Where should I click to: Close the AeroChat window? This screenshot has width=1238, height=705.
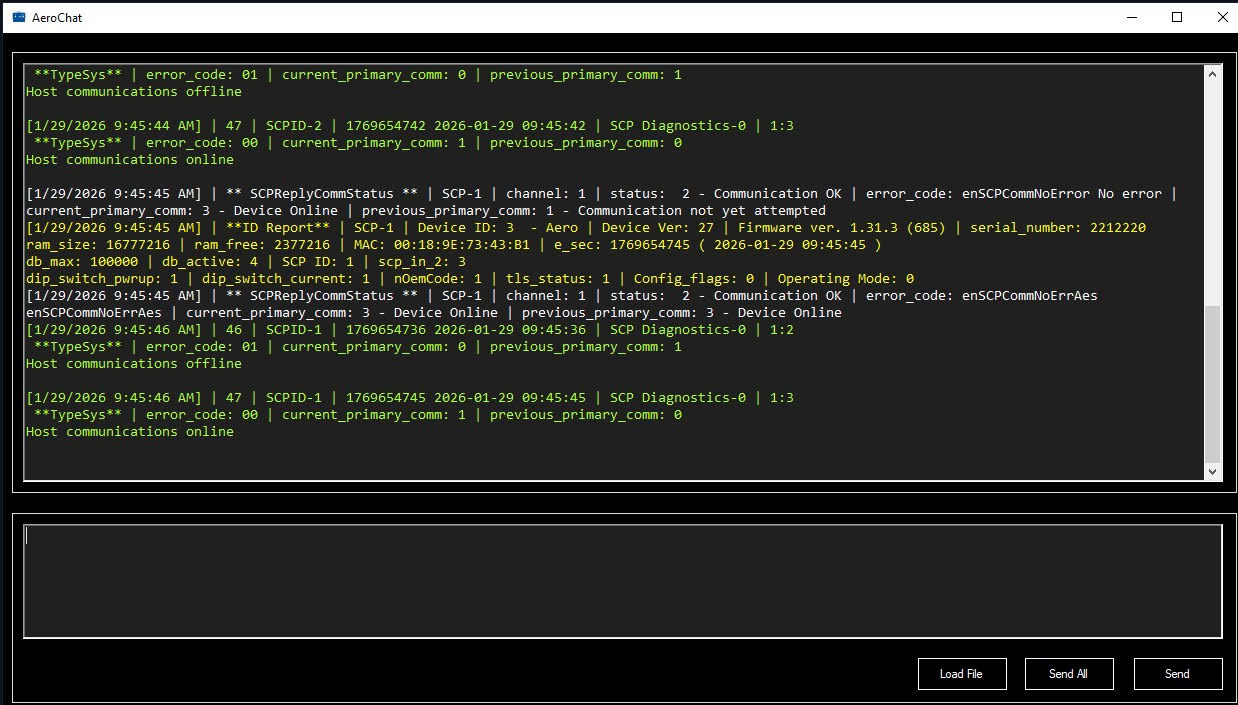coord(1222,17)
